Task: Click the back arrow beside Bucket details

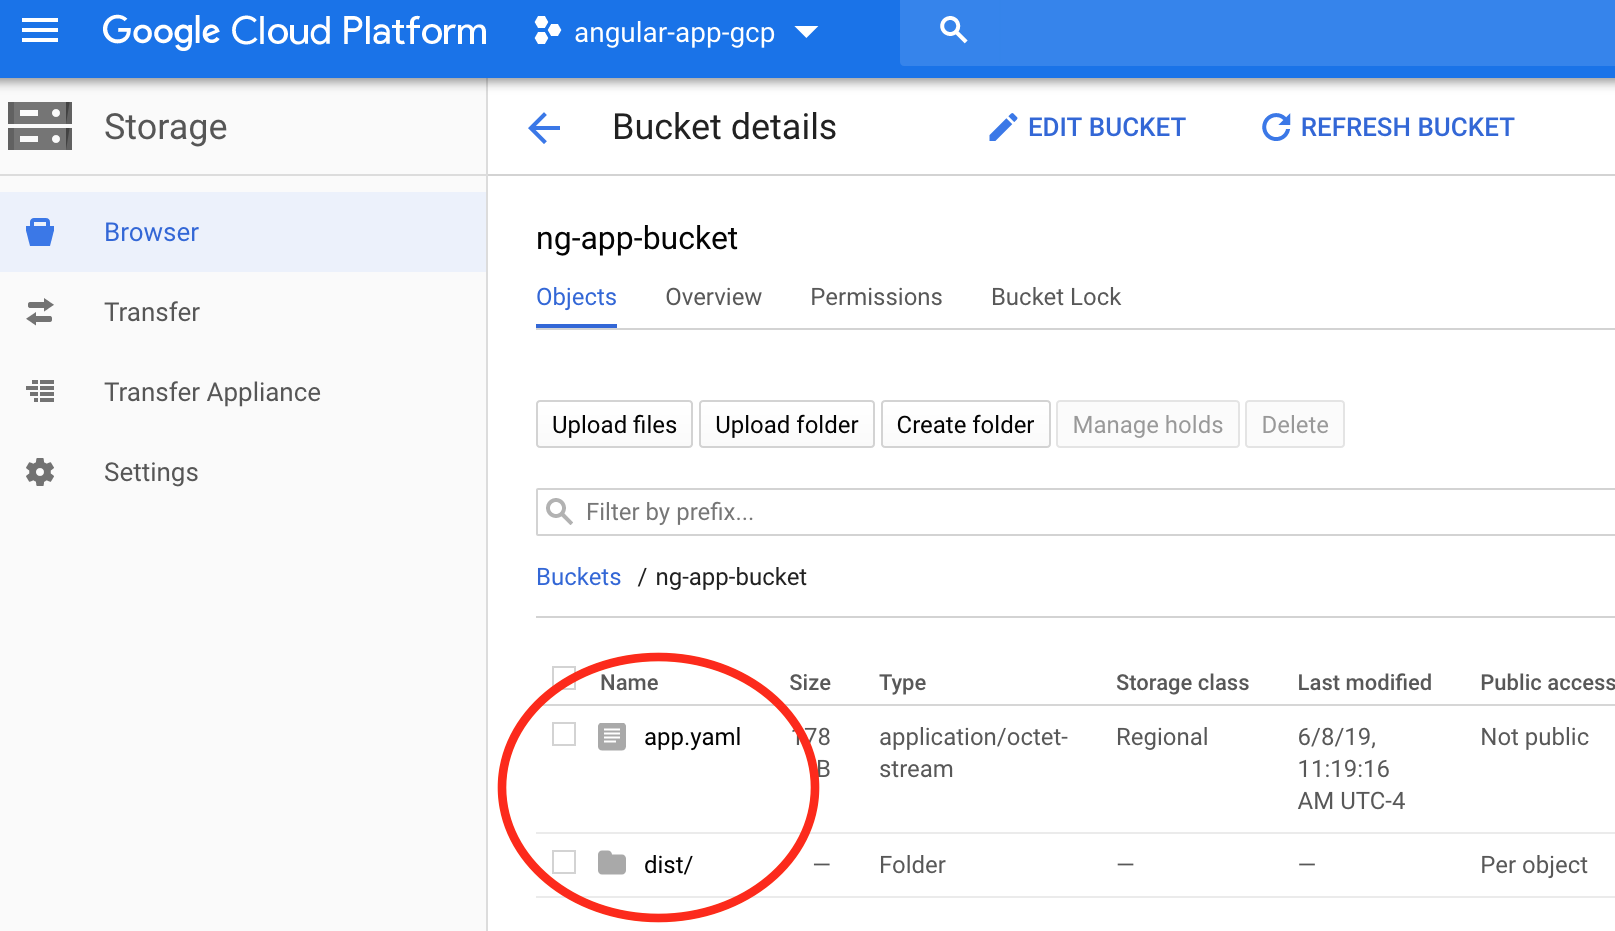Action: pos(544,128)
